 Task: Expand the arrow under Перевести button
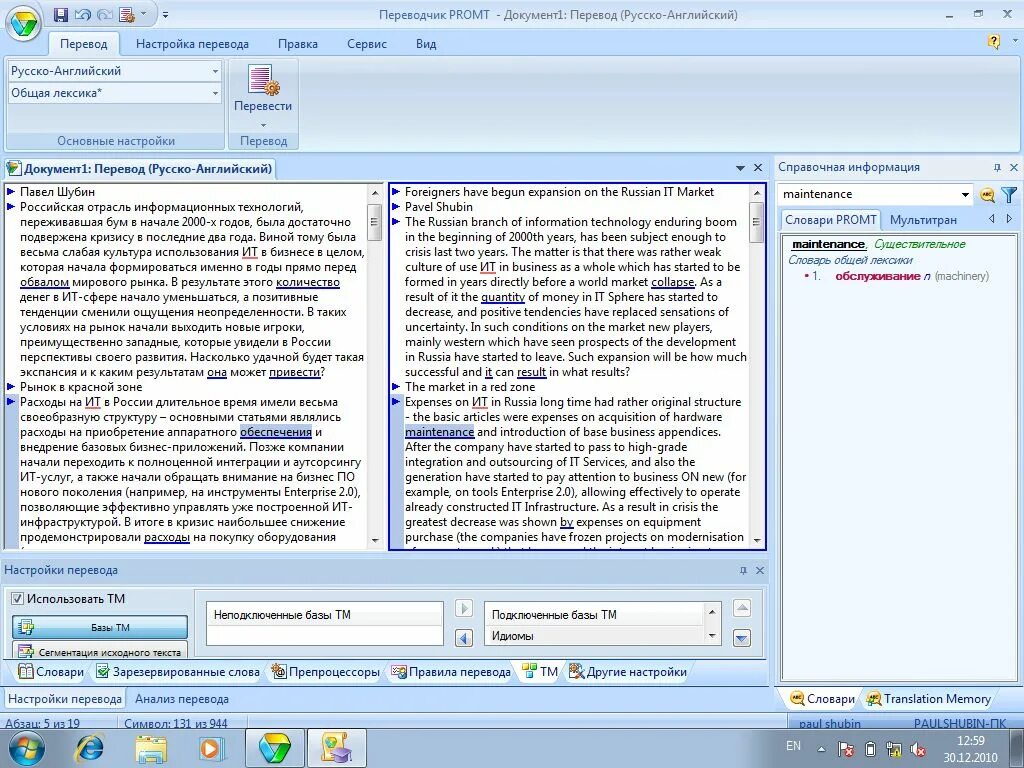(263, 125)
